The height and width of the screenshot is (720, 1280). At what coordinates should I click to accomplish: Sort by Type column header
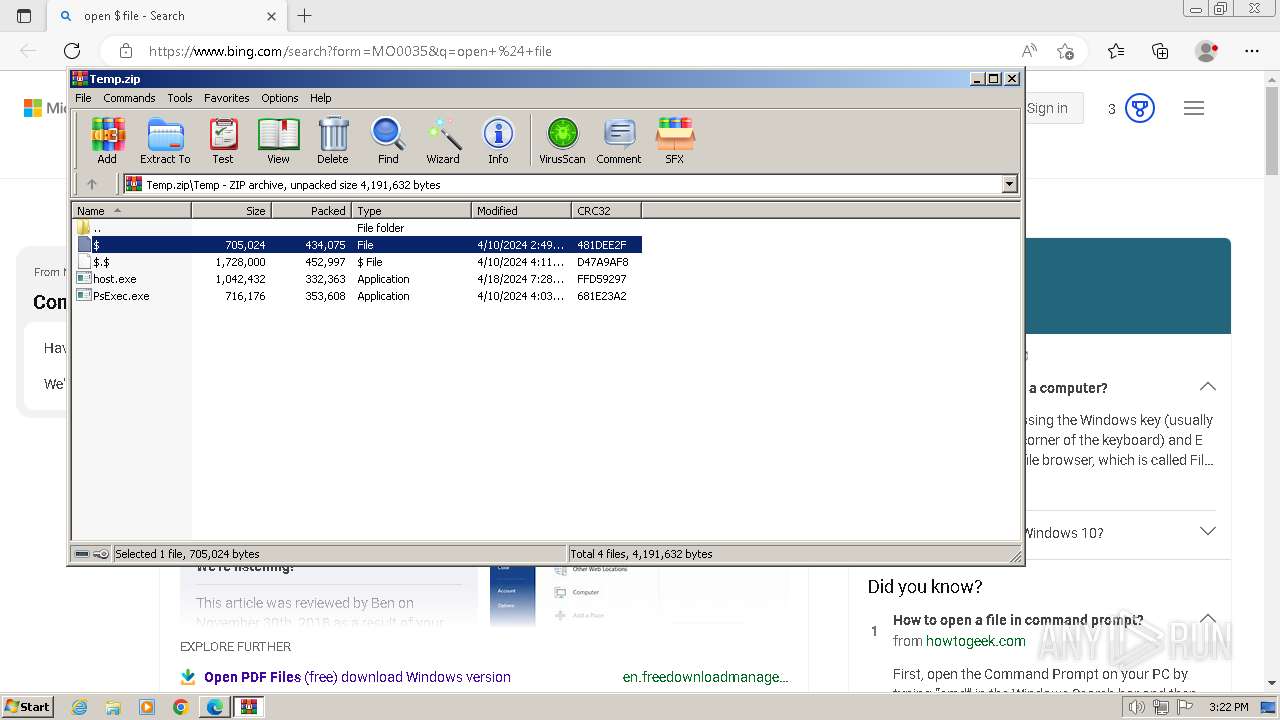point(411,210)
